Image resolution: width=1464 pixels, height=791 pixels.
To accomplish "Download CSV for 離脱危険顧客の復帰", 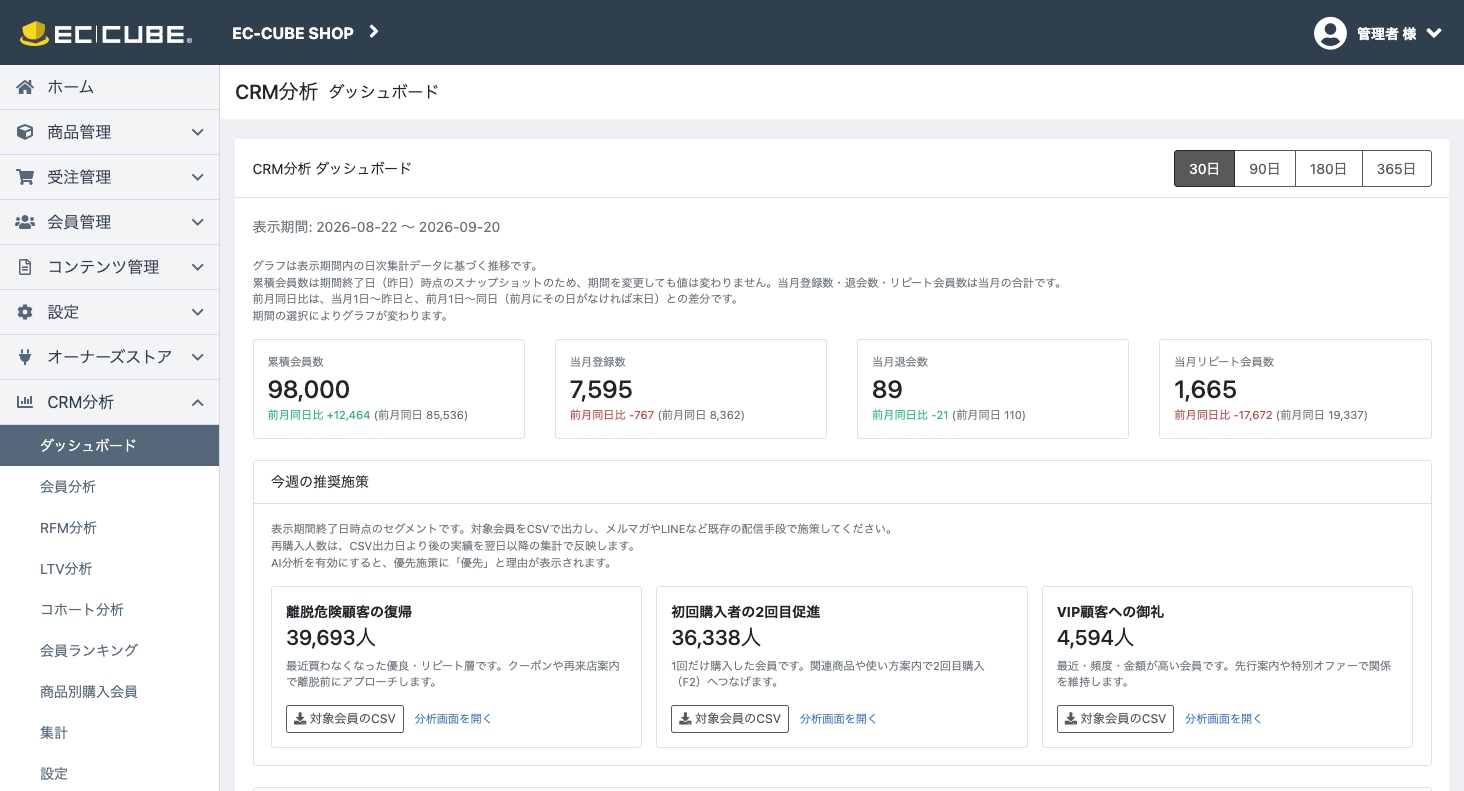I will pyautogui.click(x=345, y=718).
